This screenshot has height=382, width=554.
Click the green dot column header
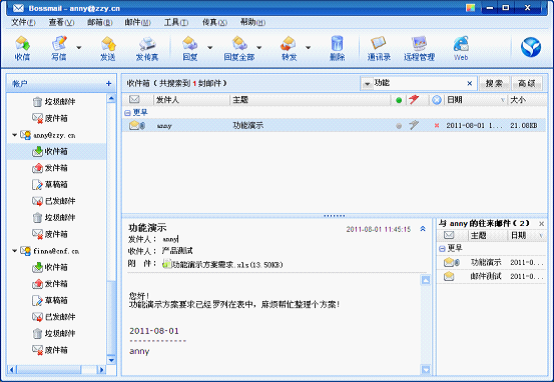399,100
